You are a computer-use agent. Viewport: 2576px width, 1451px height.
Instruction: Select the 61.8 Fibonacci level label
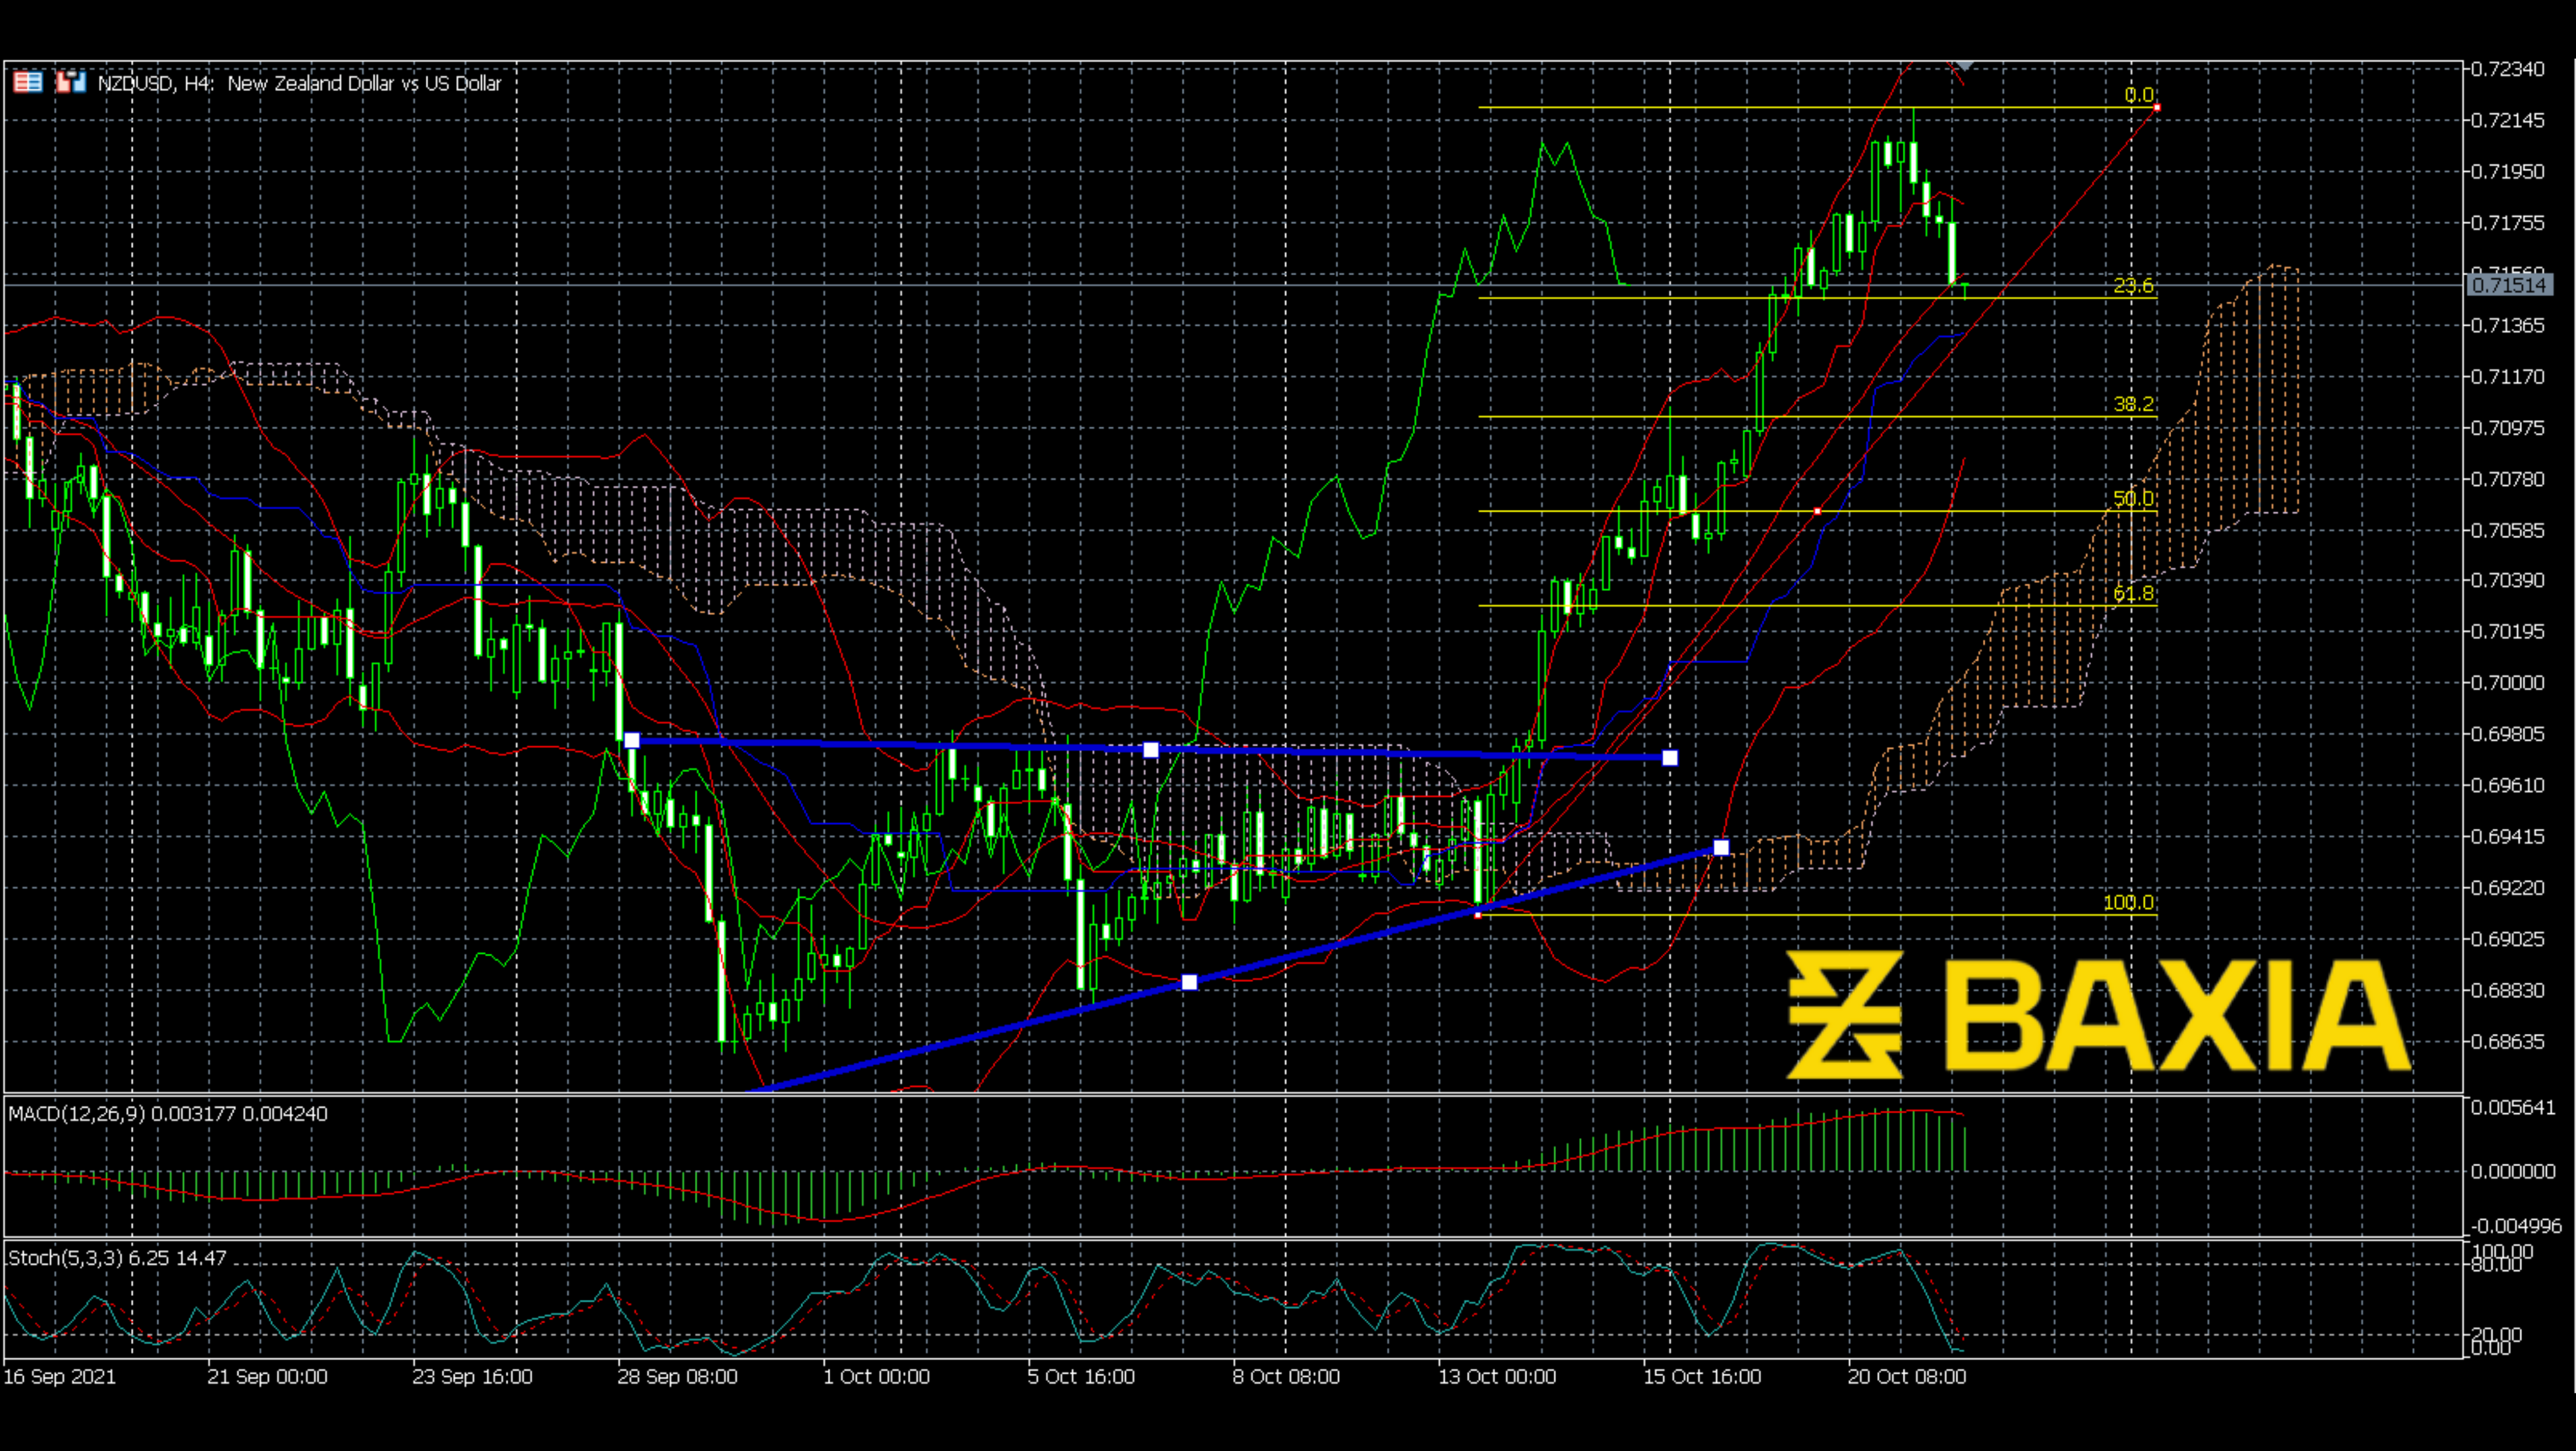tap(2133, 593)
